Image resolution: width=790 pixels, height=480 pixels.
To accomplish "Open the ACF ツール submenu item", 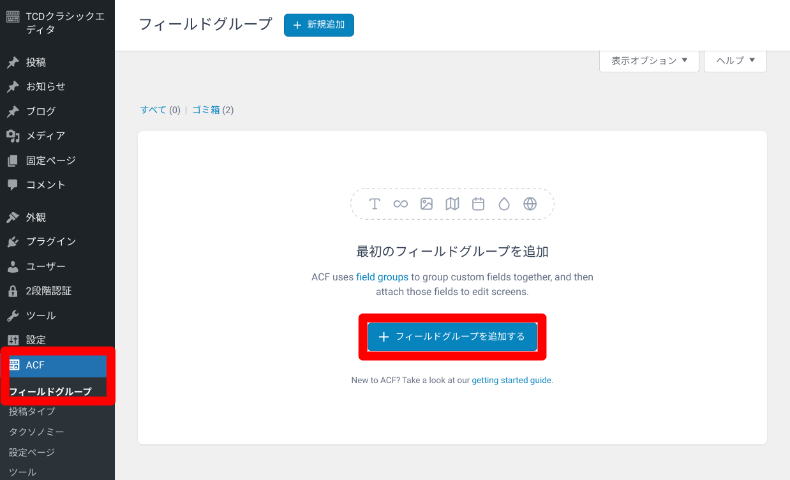I will 23,472.
